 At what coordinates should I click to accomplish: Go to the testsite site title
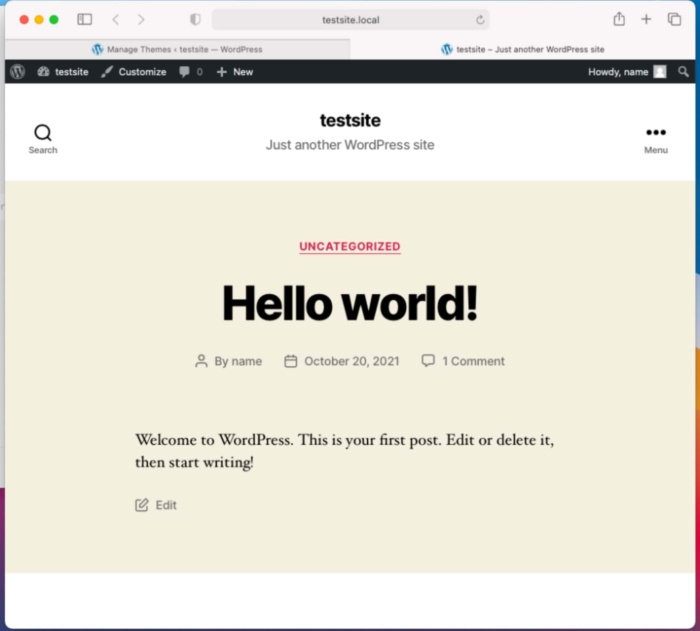[350, 120]
